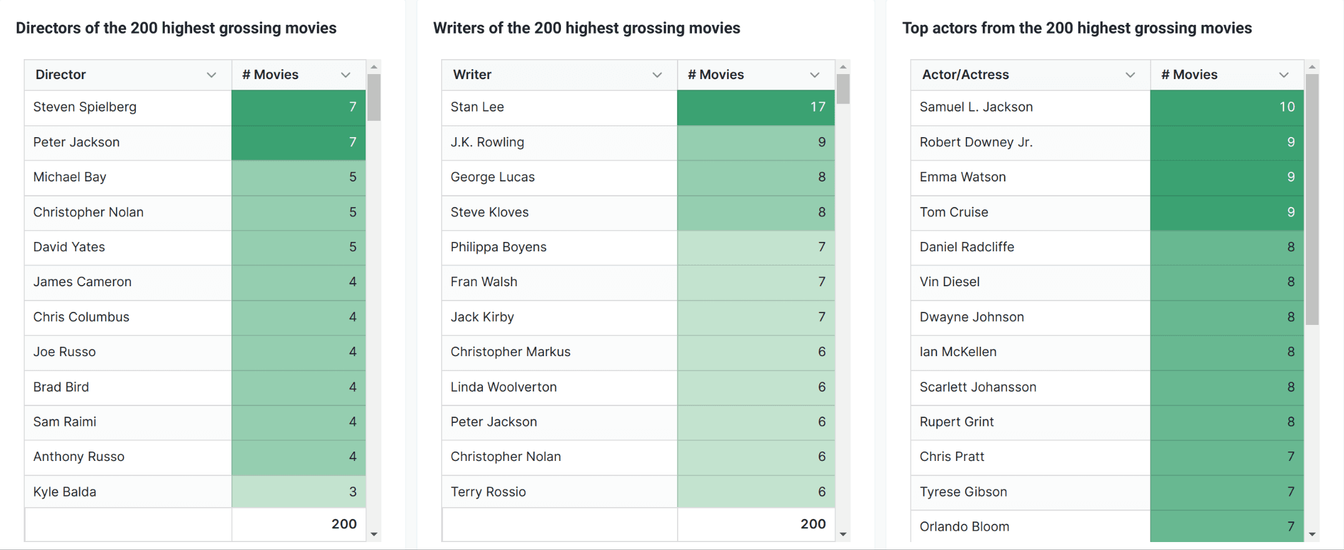Select David Yates in Directors table
The image size is (1344, 550).
[128, 247]
